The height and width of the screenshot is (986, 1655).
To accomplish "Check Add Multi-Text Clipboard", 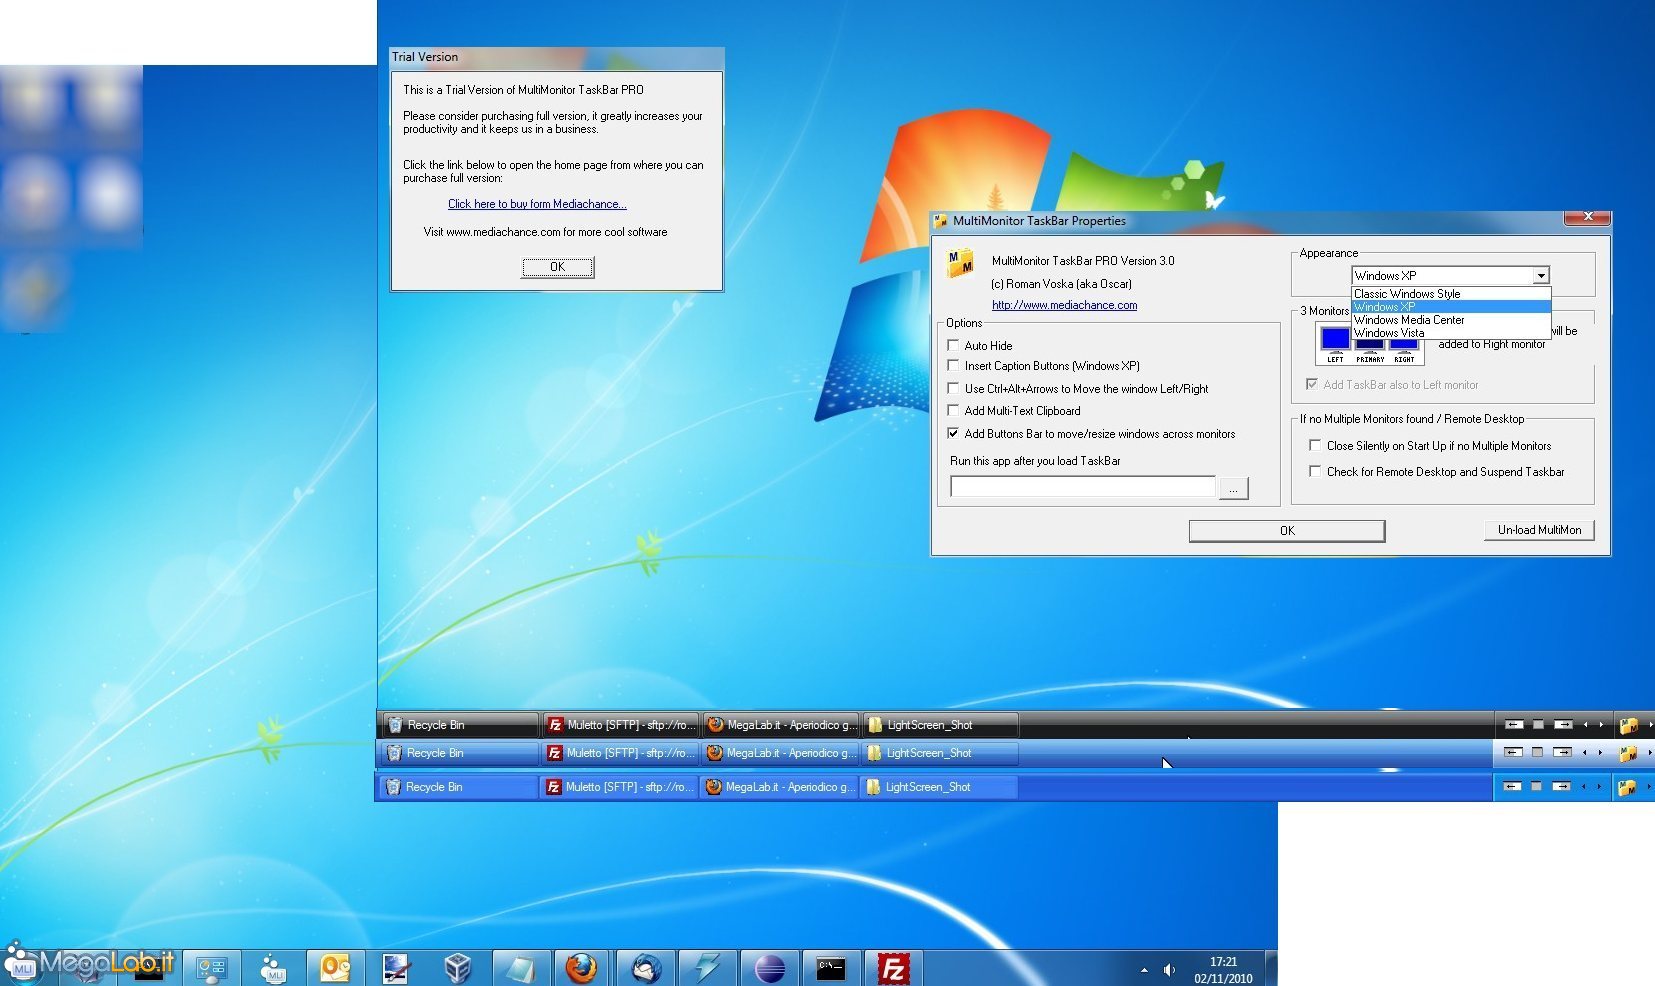I will click(953, 410).
